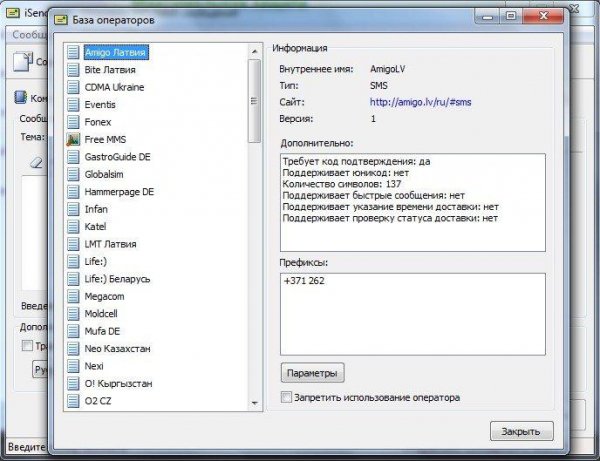This screenshot has height=461, width=600.
Task: Click the eraser icon in iSend window
Action: point(37,163)
